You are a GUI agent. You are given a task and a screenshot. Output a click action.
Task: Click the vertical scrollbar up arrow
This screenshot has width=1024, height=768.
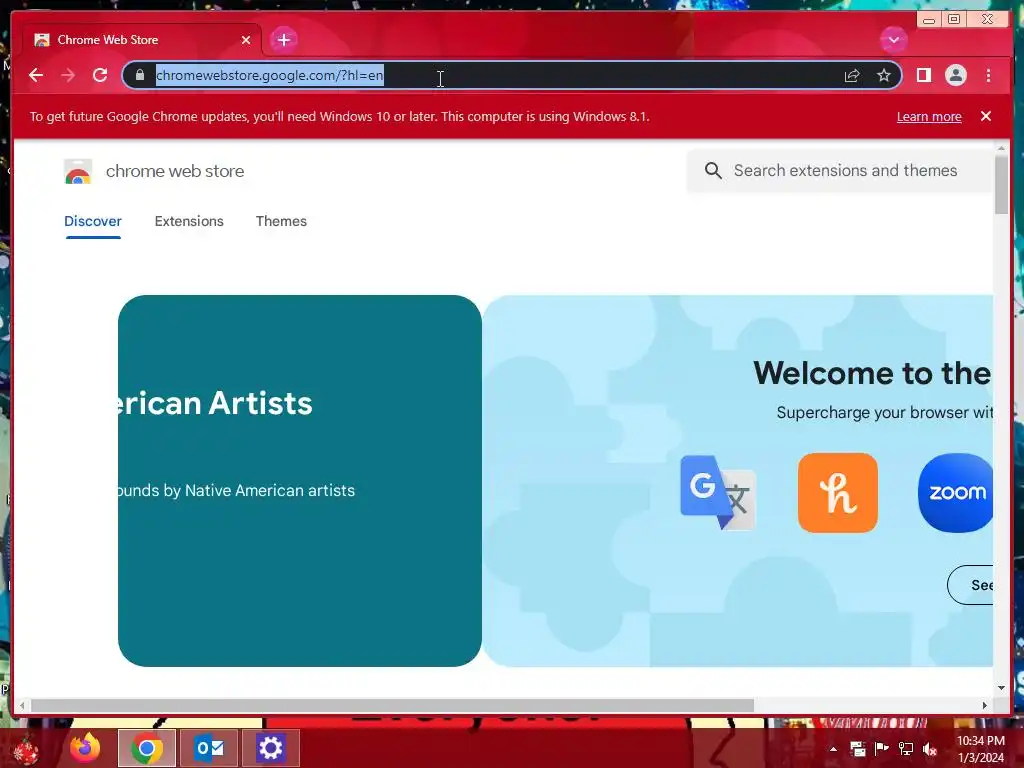(1001, 149)
